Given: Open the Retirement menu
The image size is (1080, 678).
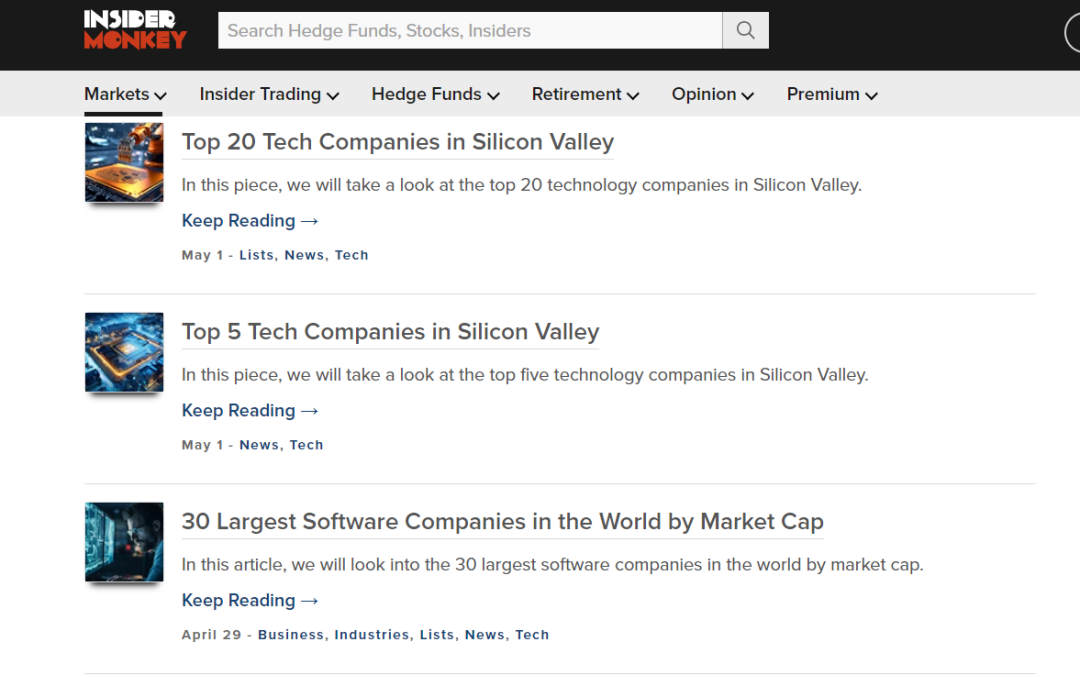Looking at the screenshot, I should (x=585, y=94).
